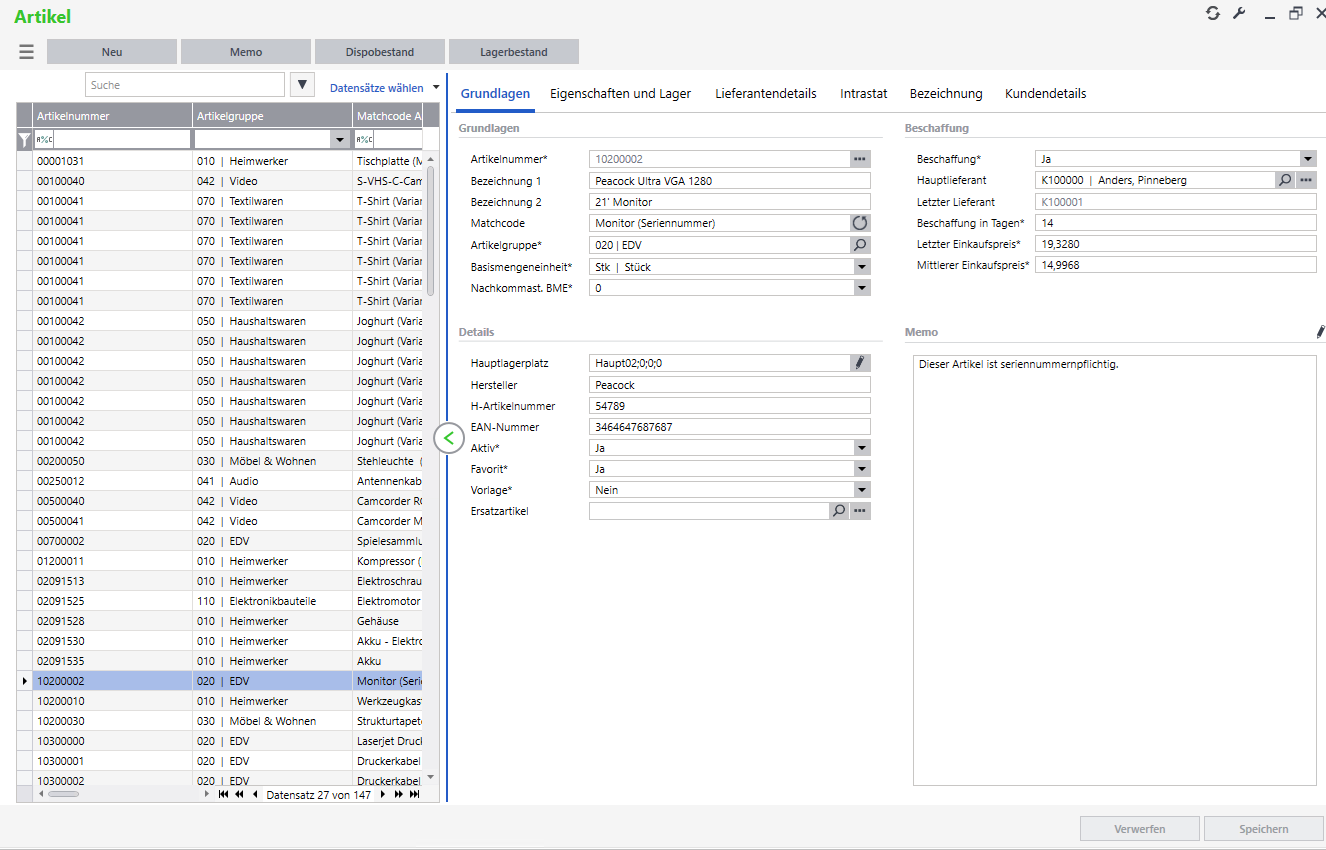Click the Lagerbestand button

pos(514,52)
